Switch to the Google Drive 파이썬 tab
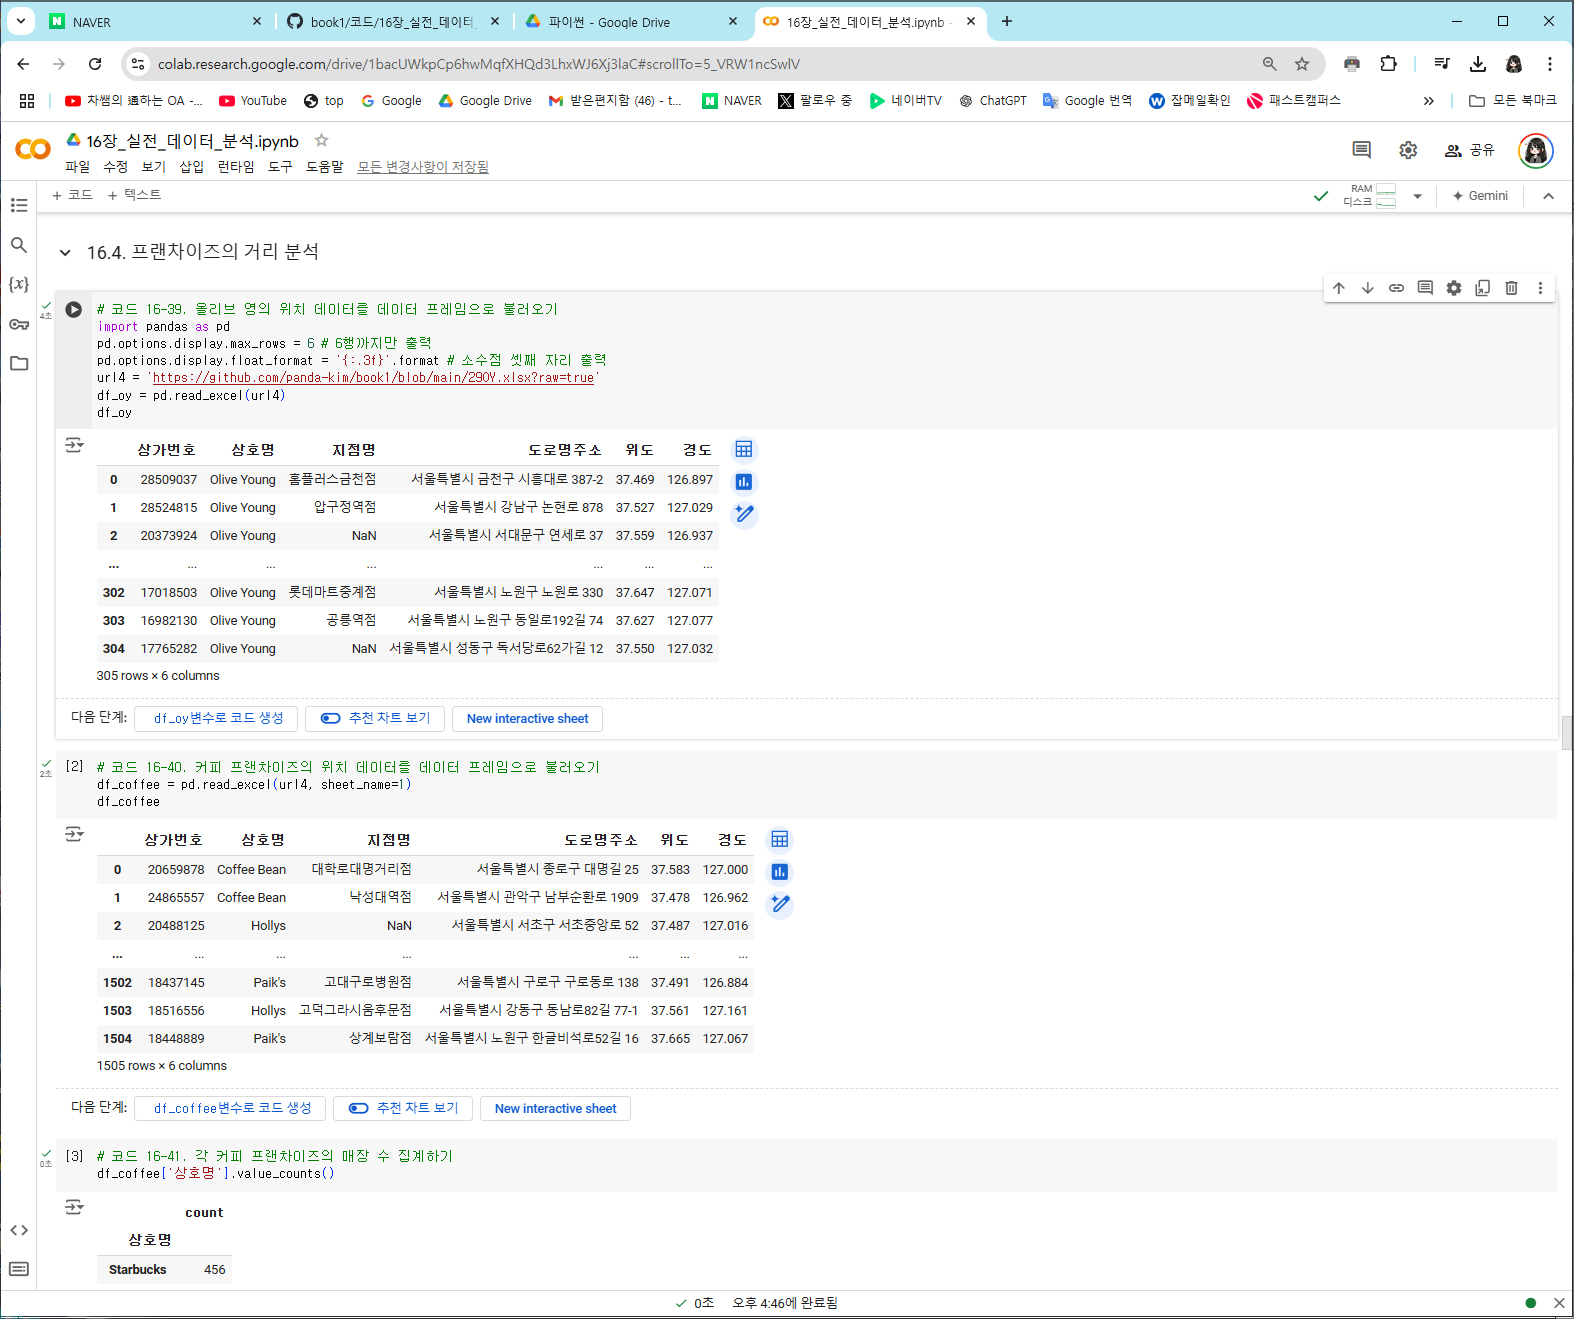Image resolution: width=1574 pixels, height=1319 pixels. pyautogui.click(x=630, y=22)
